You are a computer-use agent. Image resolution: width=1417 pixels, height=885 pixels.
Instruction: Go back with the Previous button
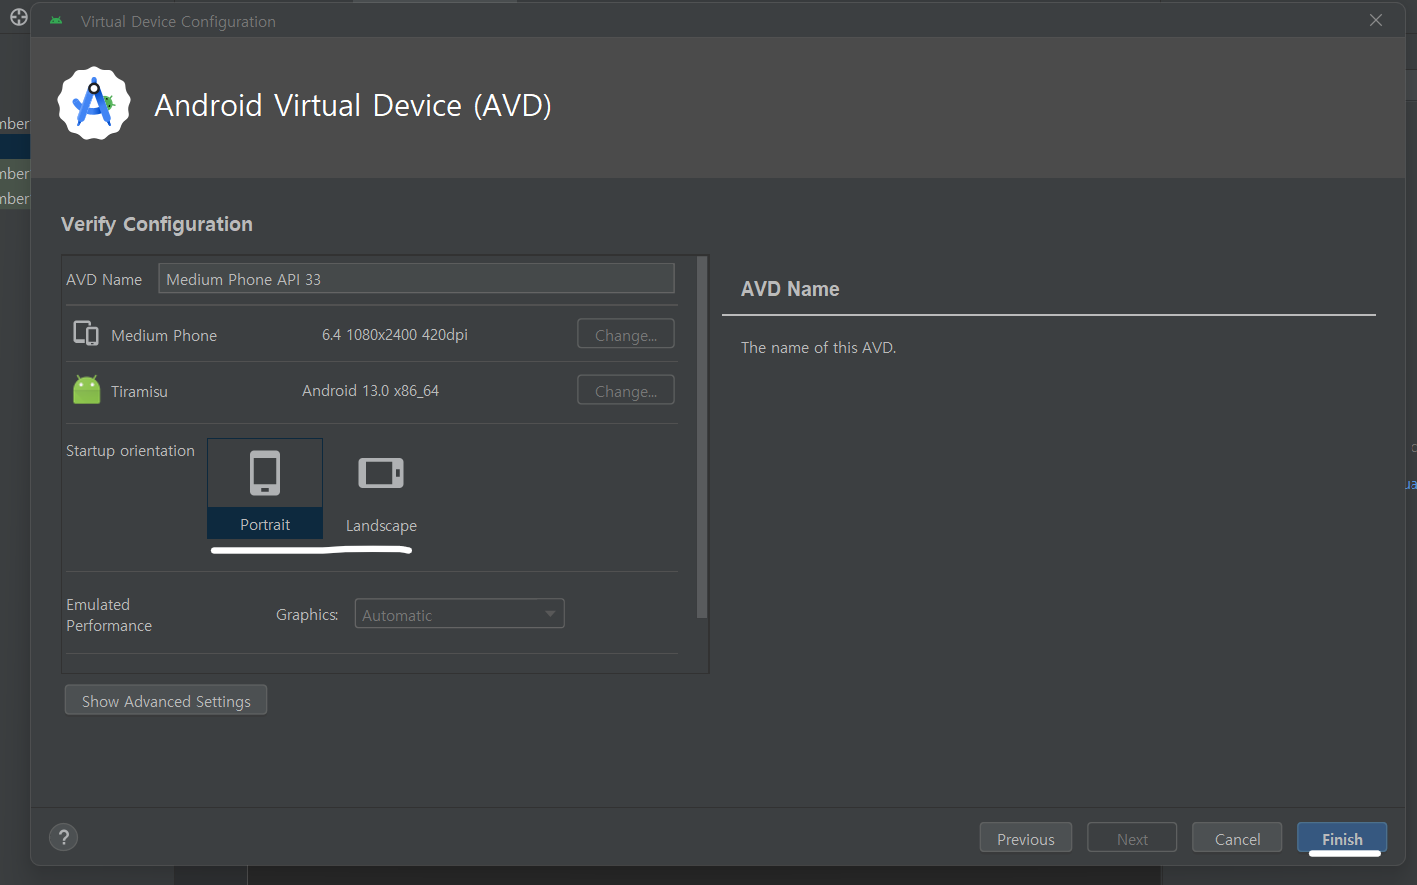pyautogui.click(x=1026, y=838)
